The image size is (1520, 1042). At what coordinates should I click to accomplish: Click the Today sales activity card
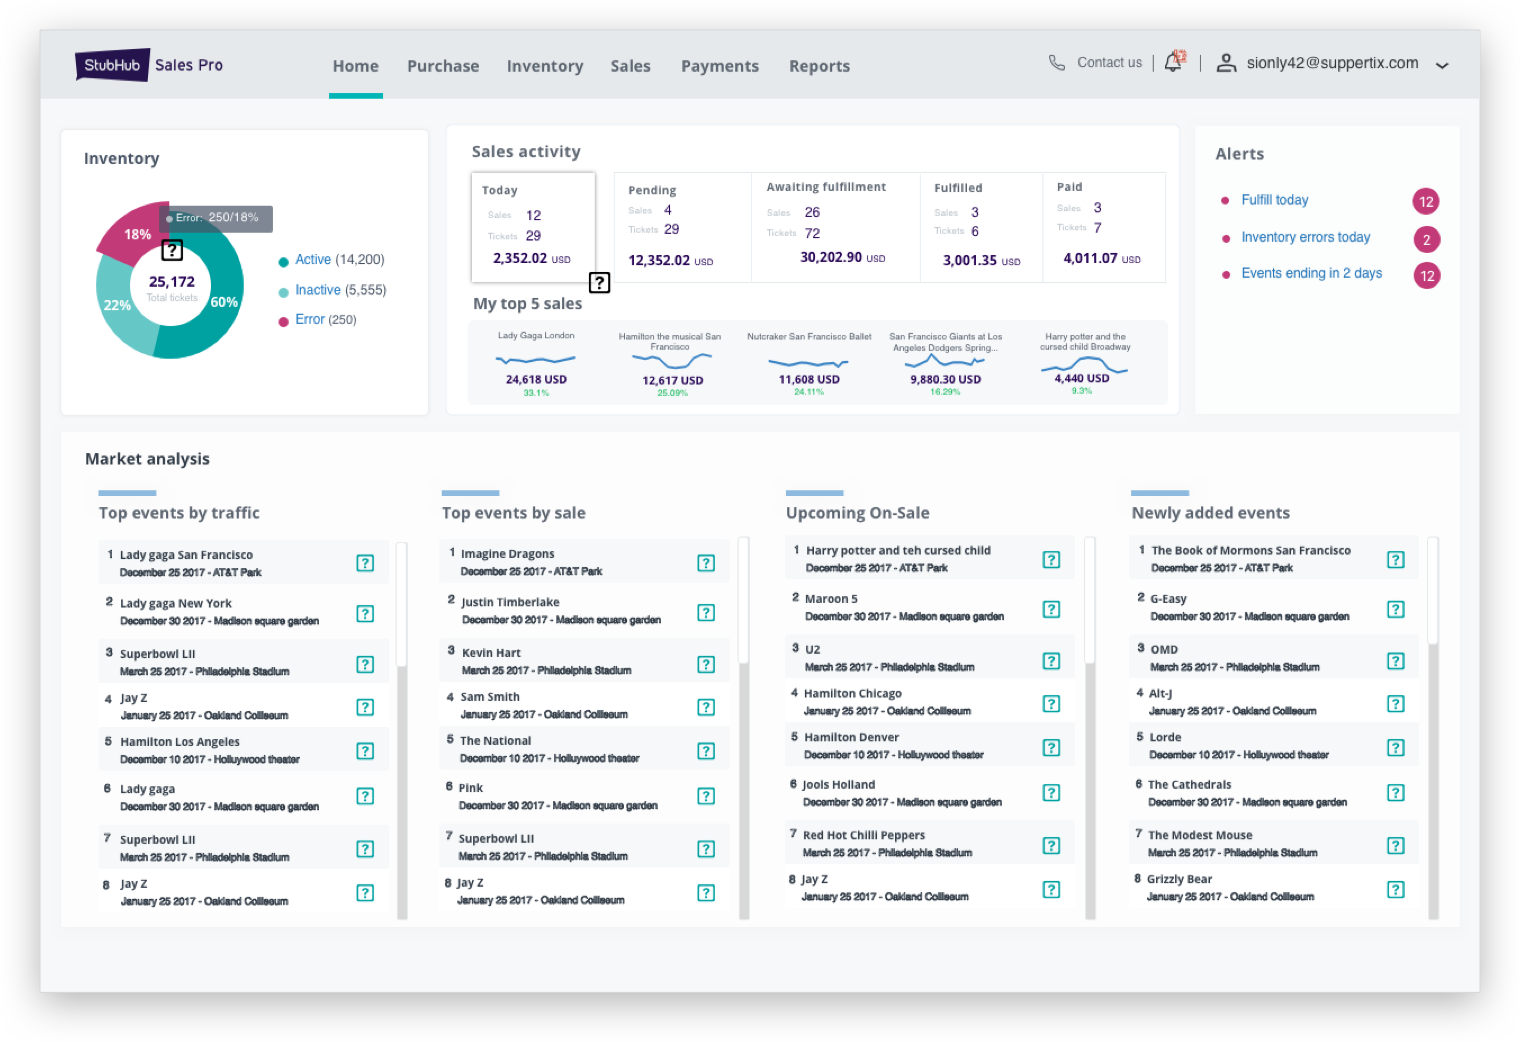(533, 227)
